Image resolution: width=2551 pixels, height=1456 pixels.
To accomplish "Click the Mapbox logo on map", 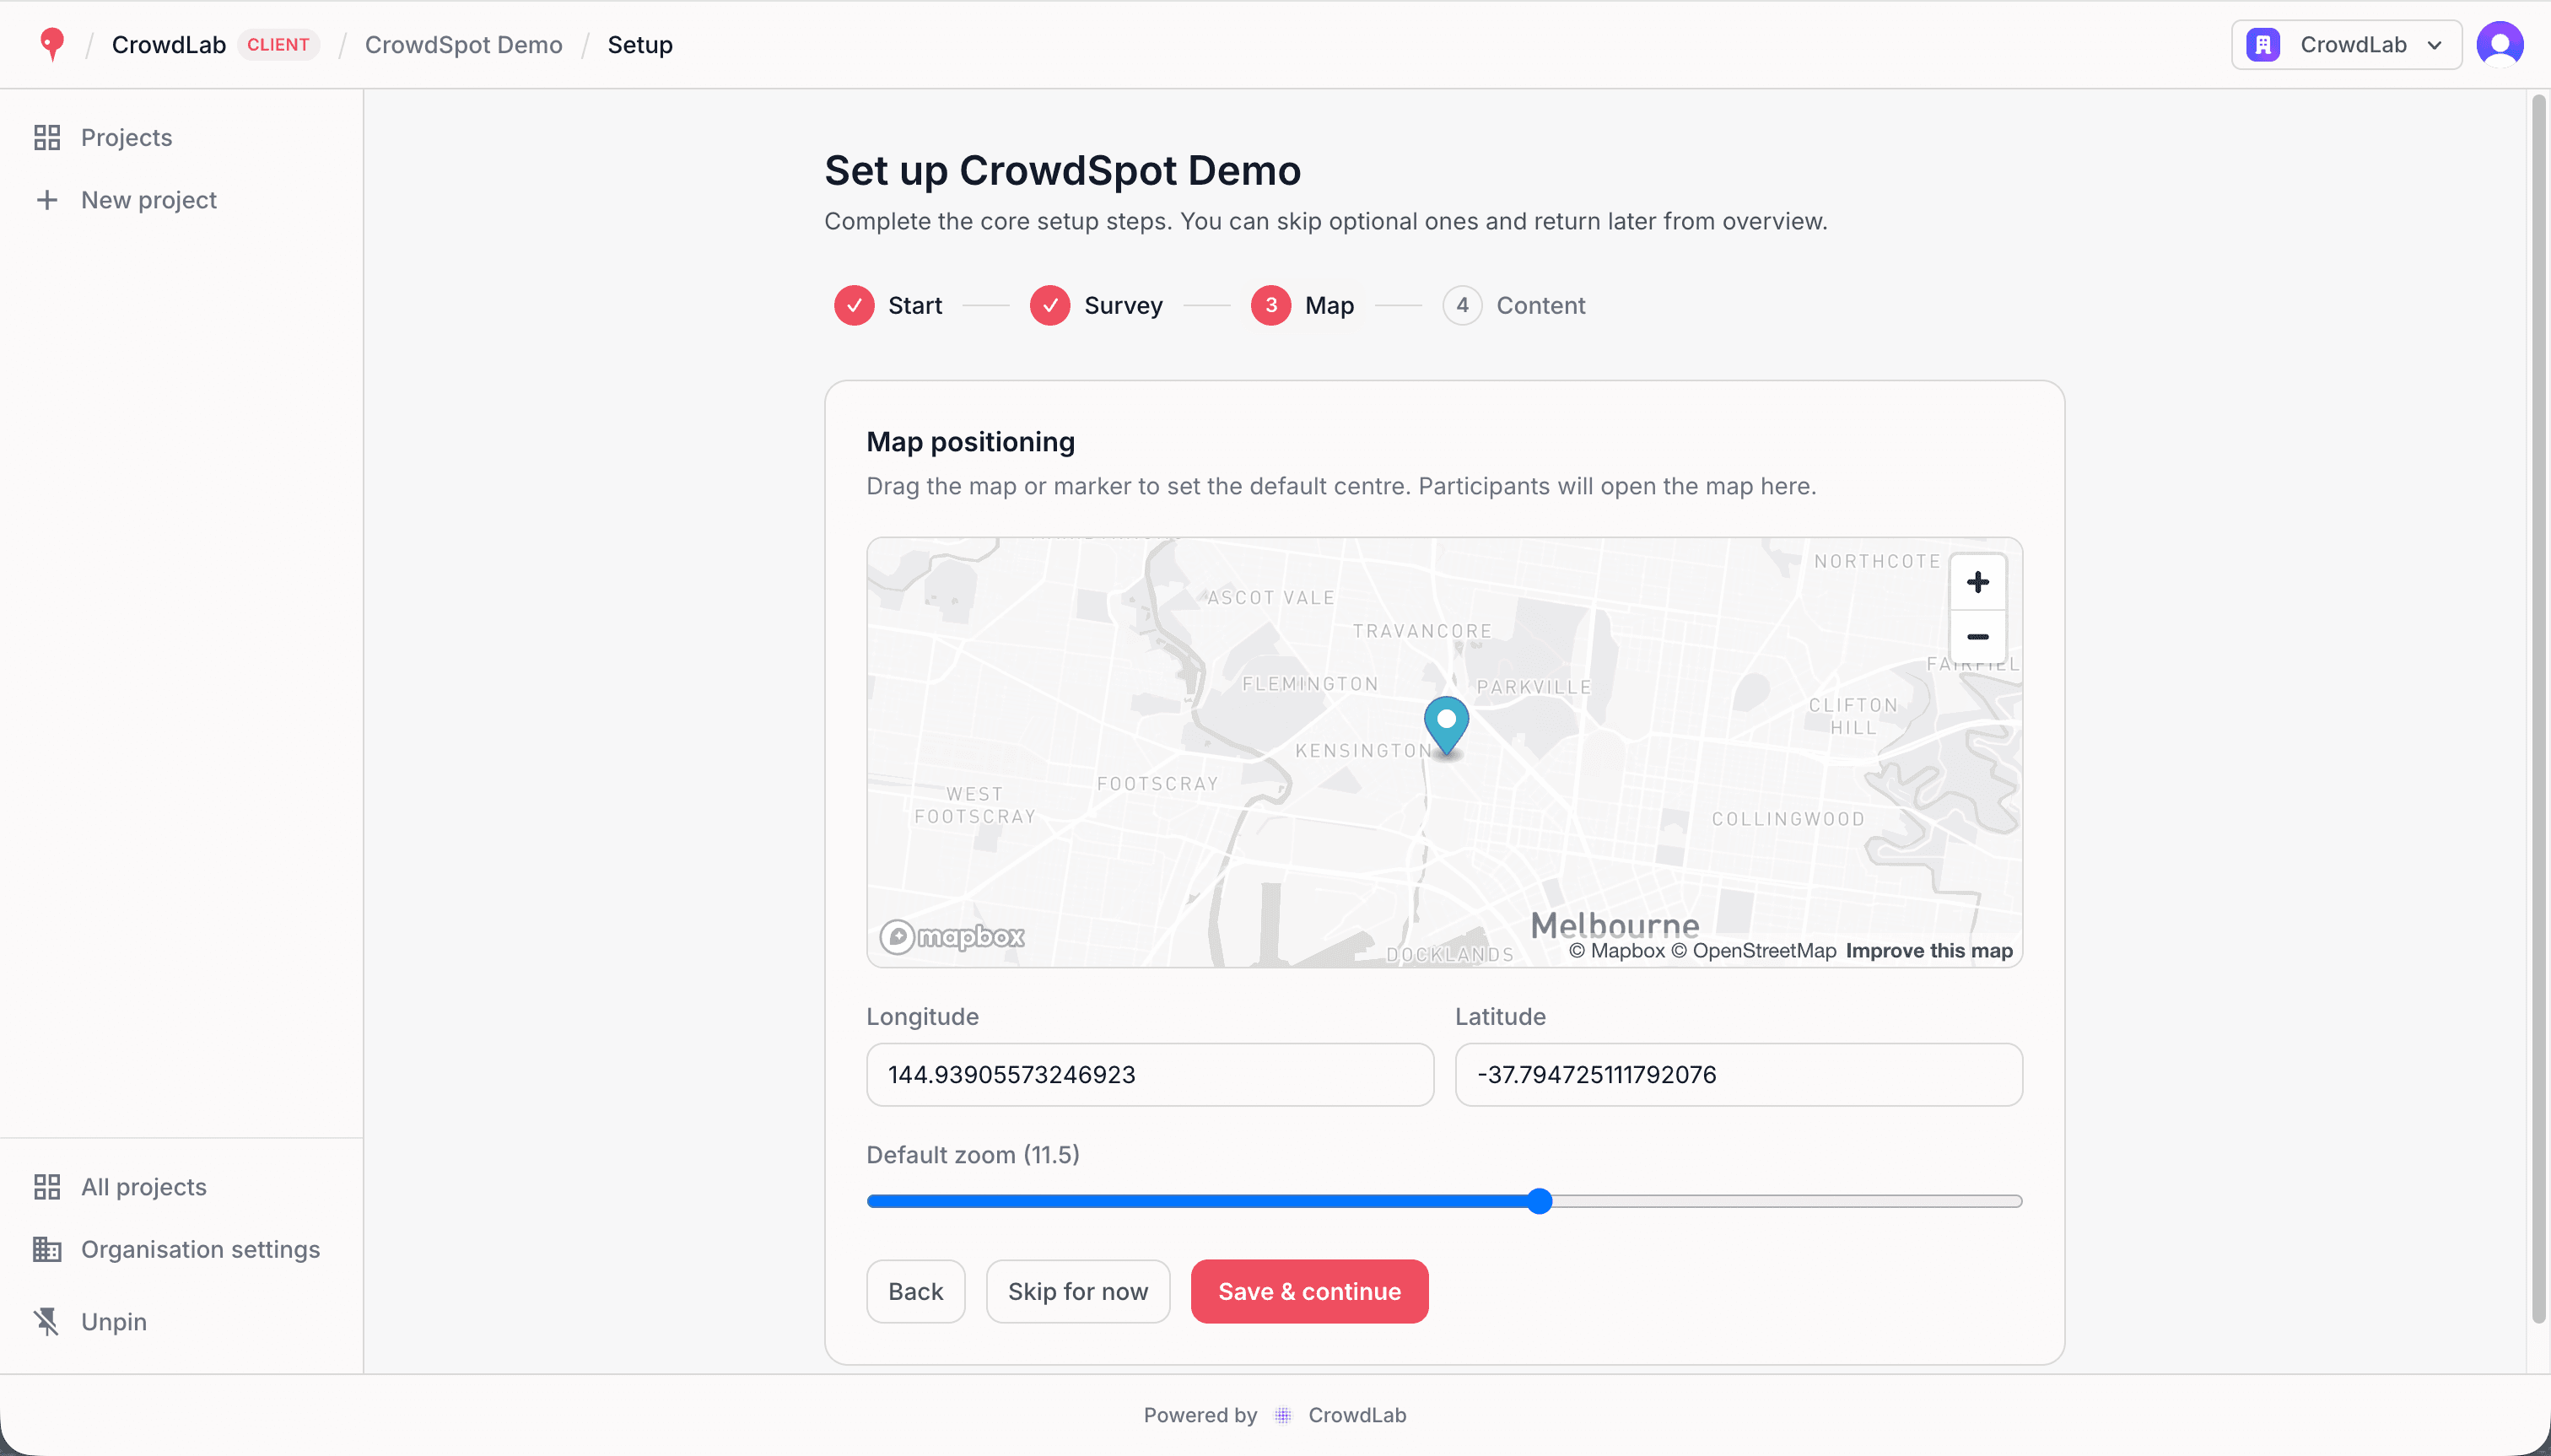I will (x=952, y=937).
